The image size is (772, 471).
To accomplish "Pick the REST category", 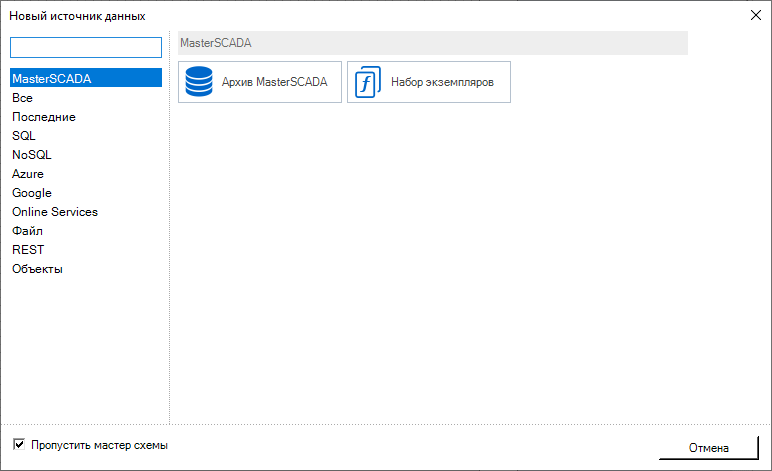I will (x=86, y=250).
